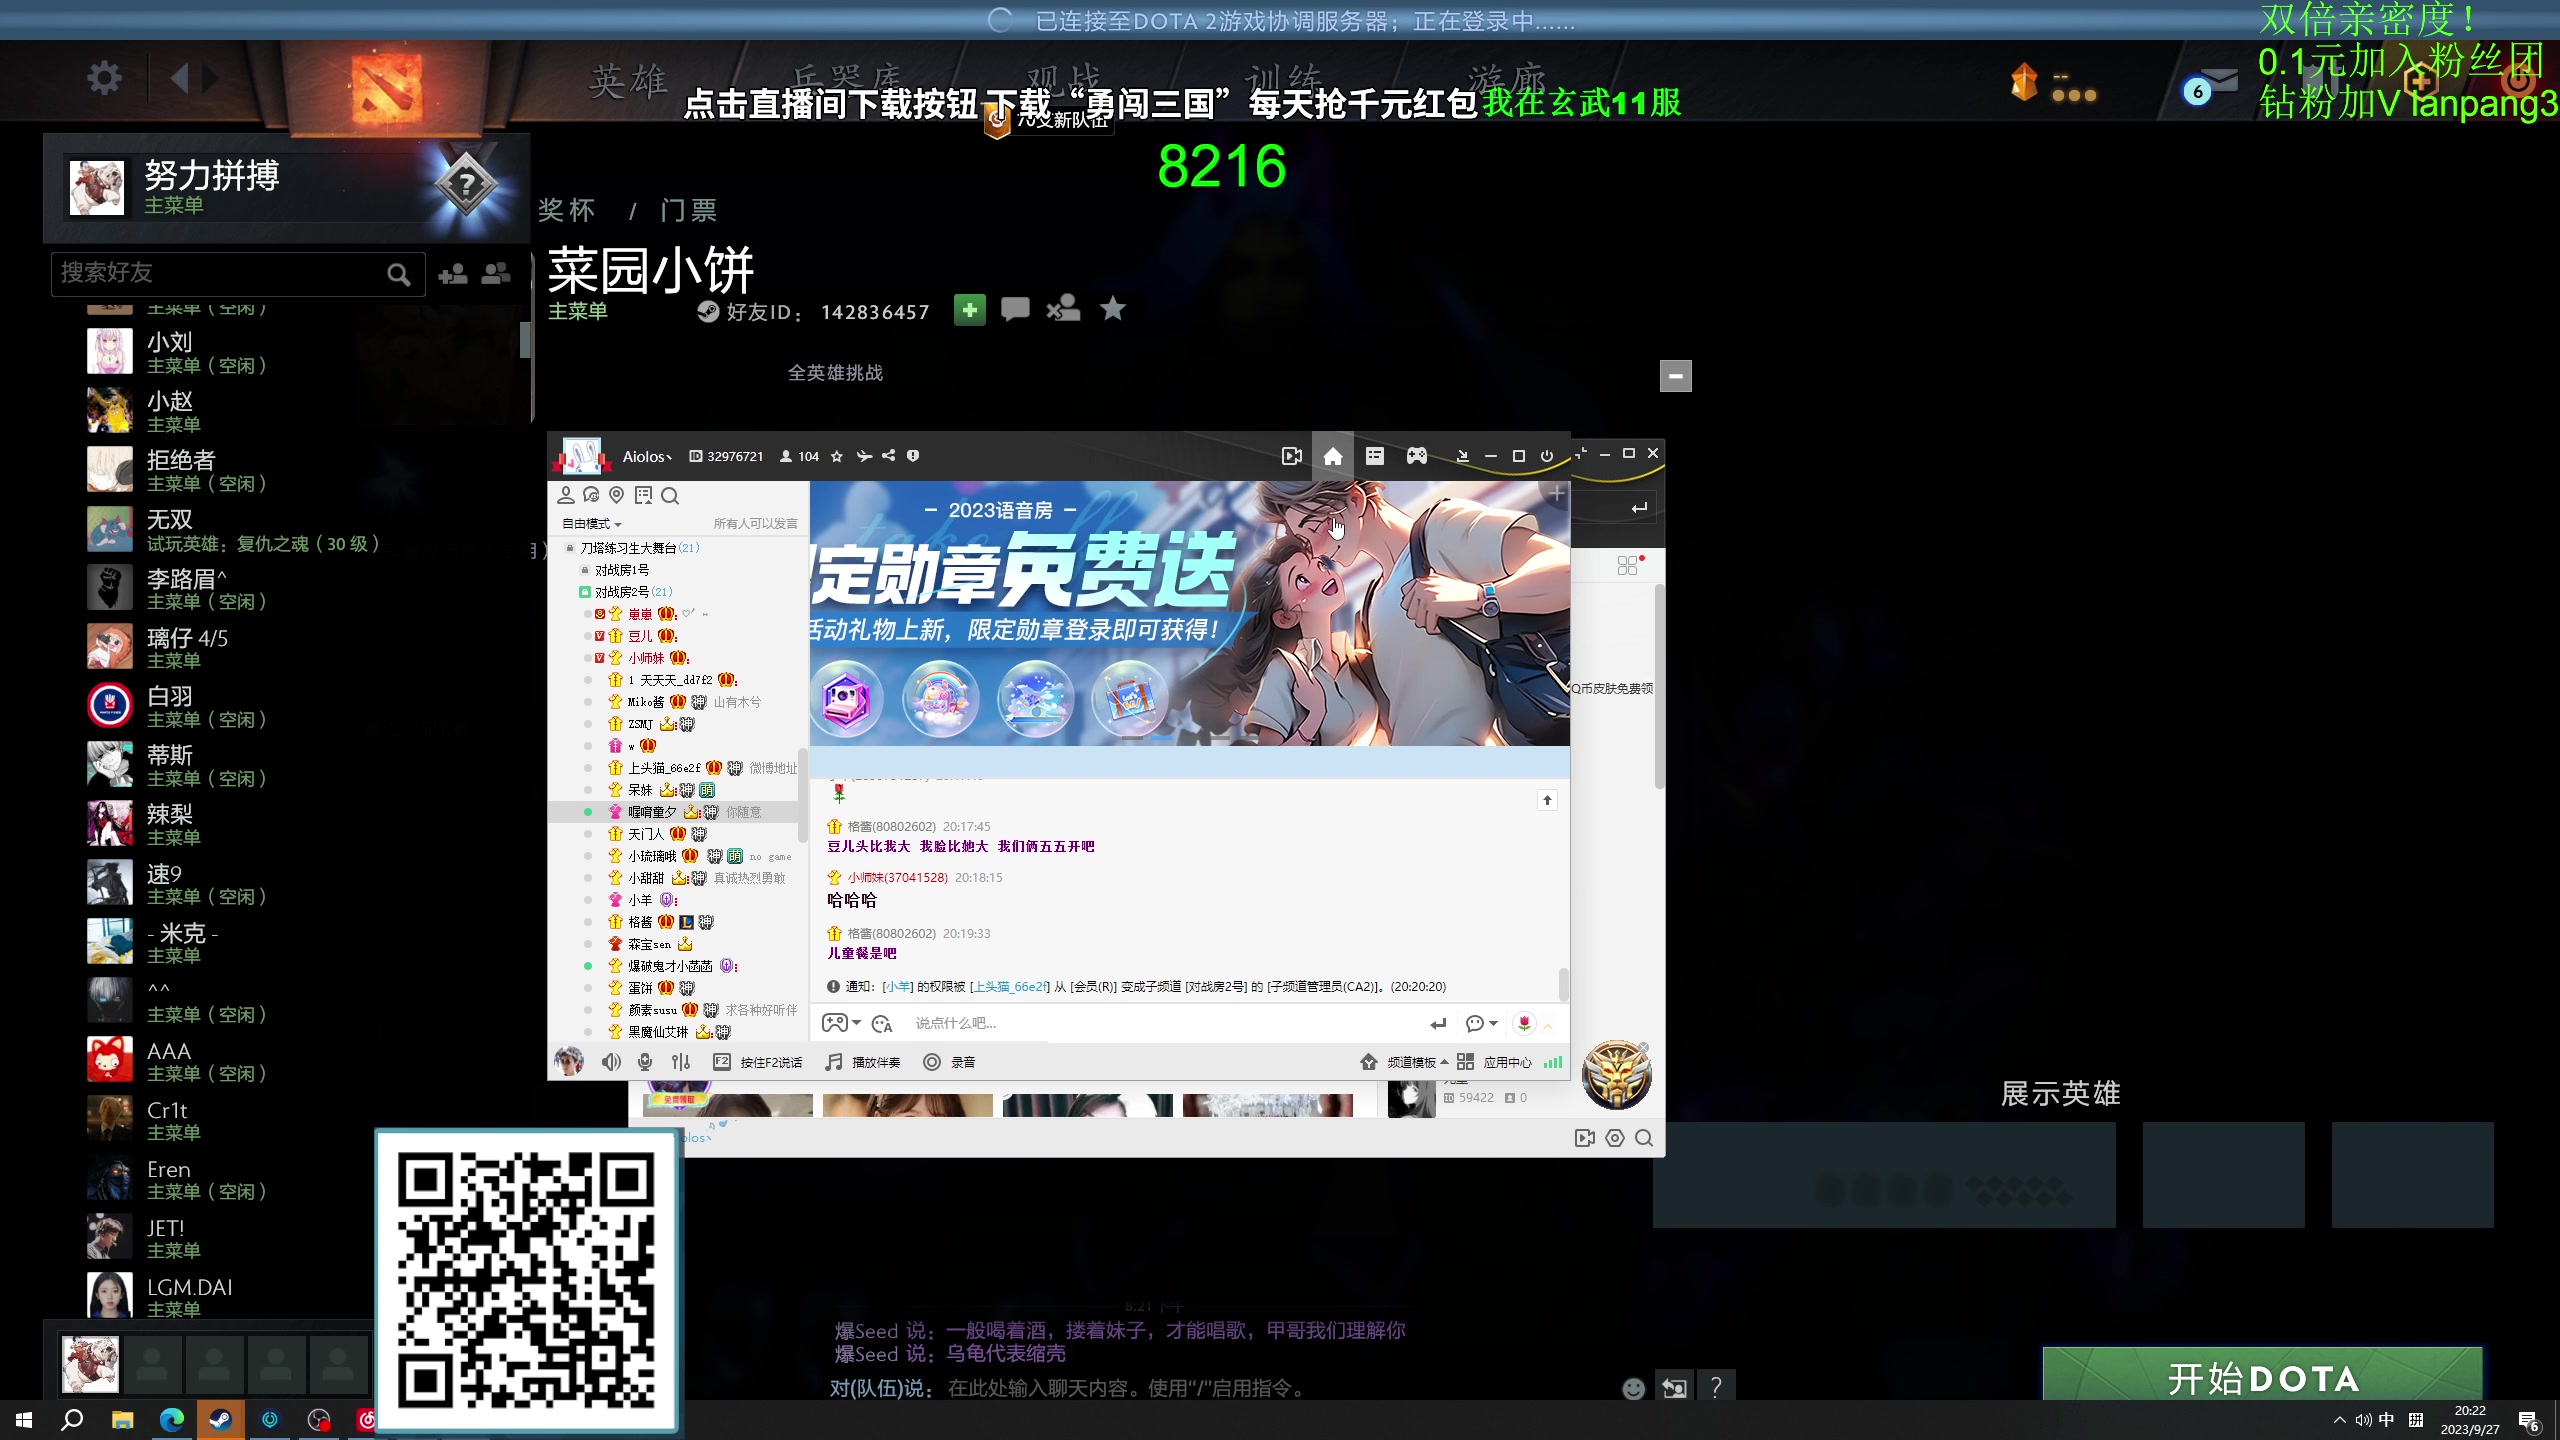The height and width of the screenshot is (1440, 2560).
Task: Click Dota team chat input line
Action: click(1220, 1388)
